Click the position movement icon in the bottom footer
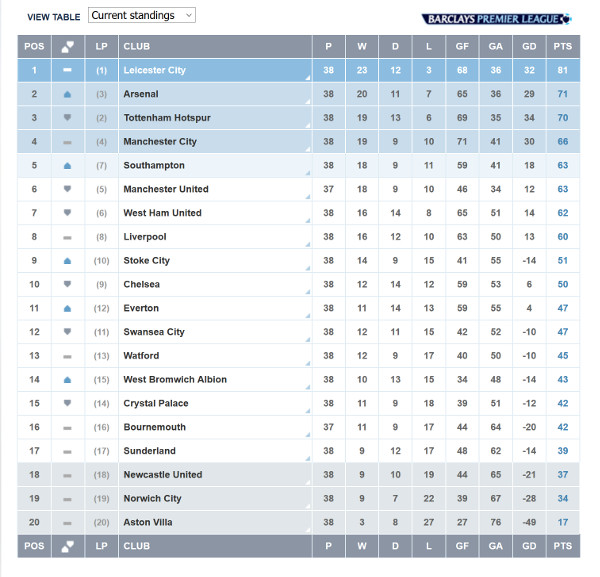Image resolution: width=600 pixels, height=577 pixels. coord(68,546)
